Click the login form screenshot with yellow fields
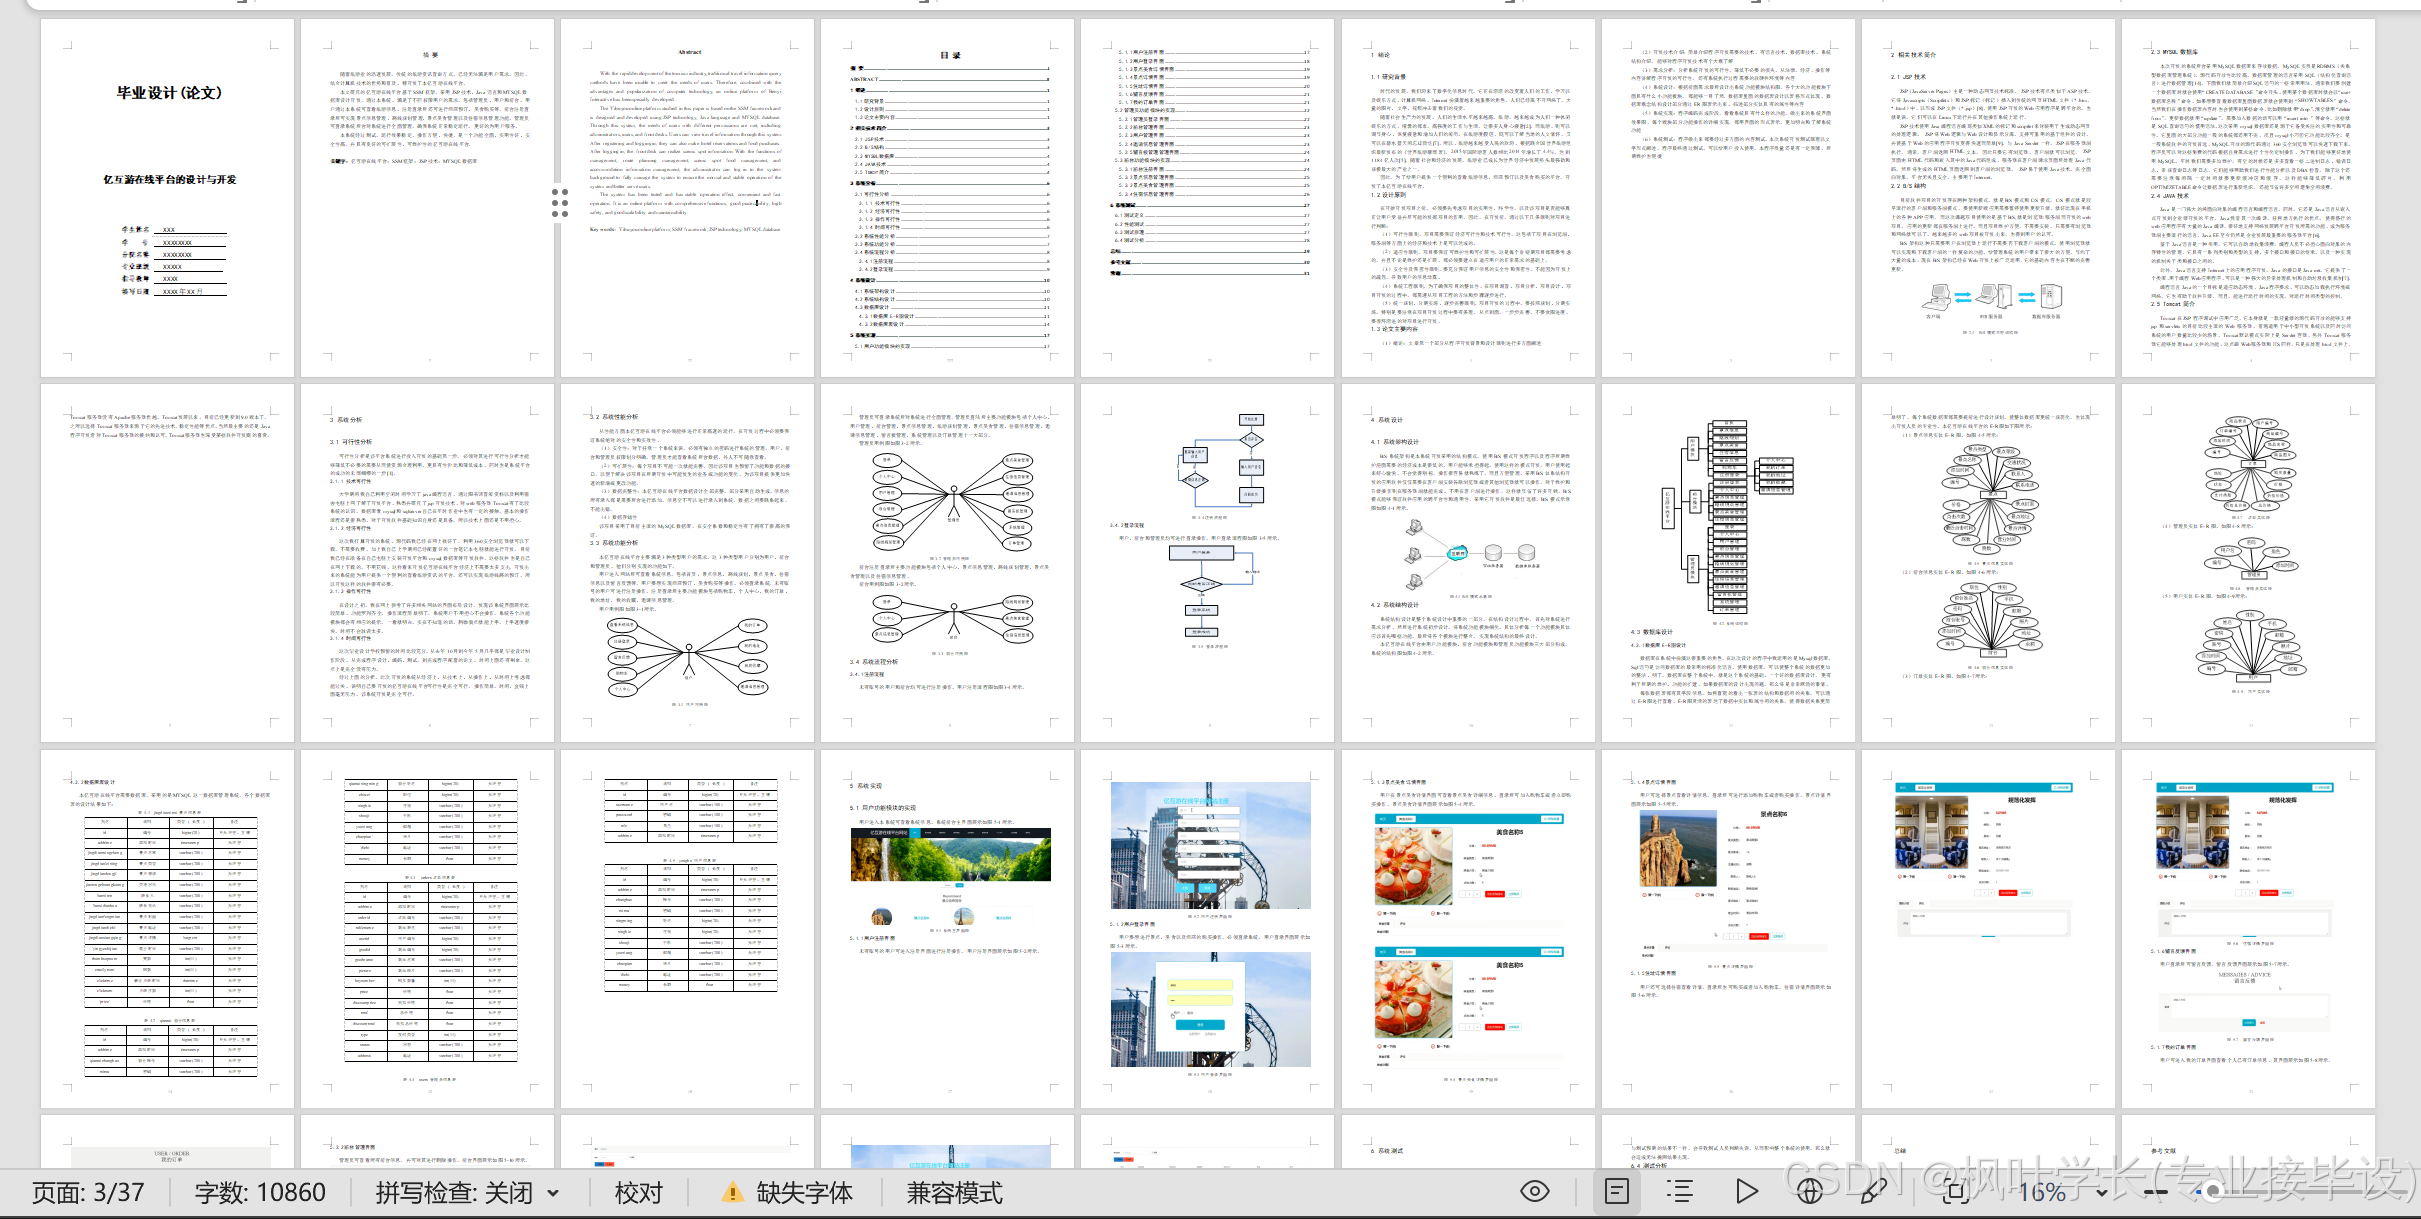 tap(1210, 1009)
